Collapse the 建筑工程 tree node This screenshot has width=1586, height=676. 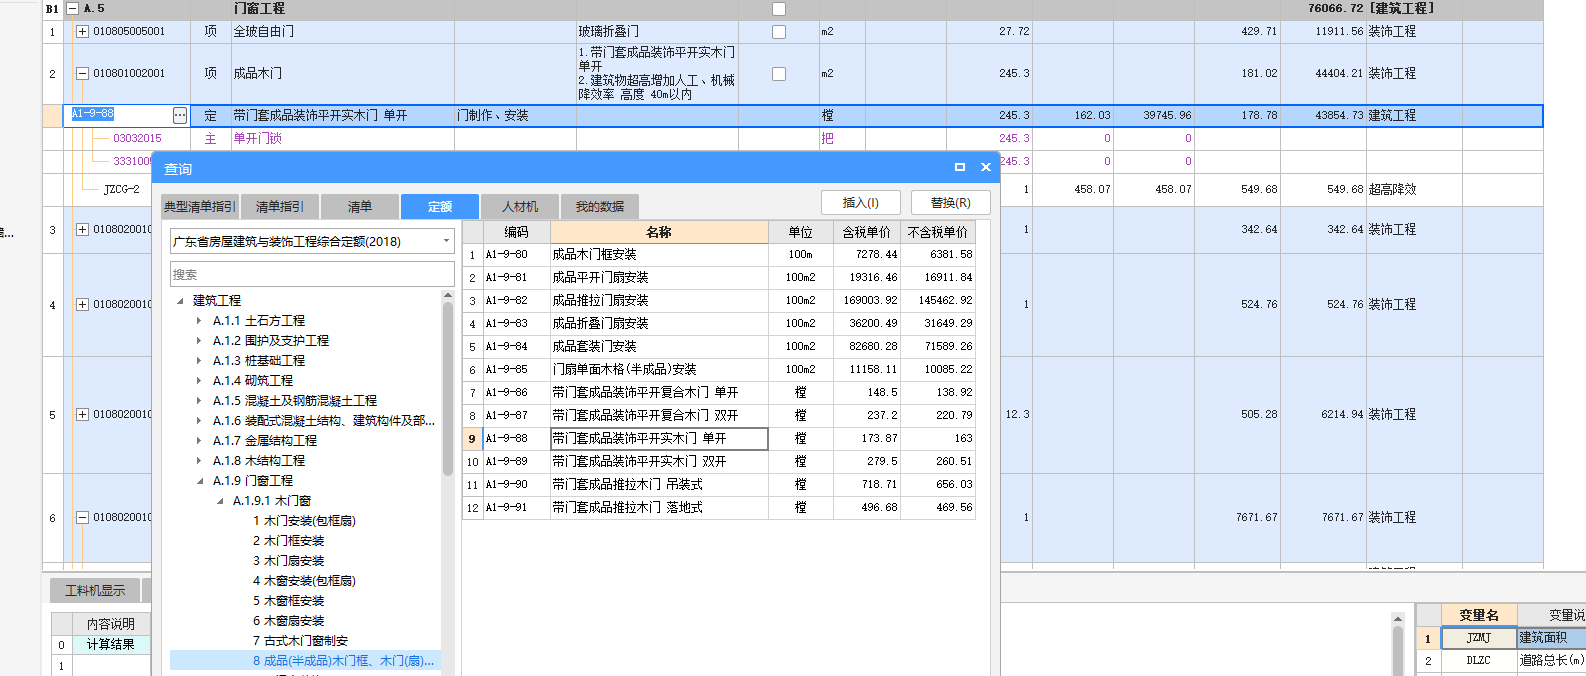pyautogui.click(x=180, y=301)
